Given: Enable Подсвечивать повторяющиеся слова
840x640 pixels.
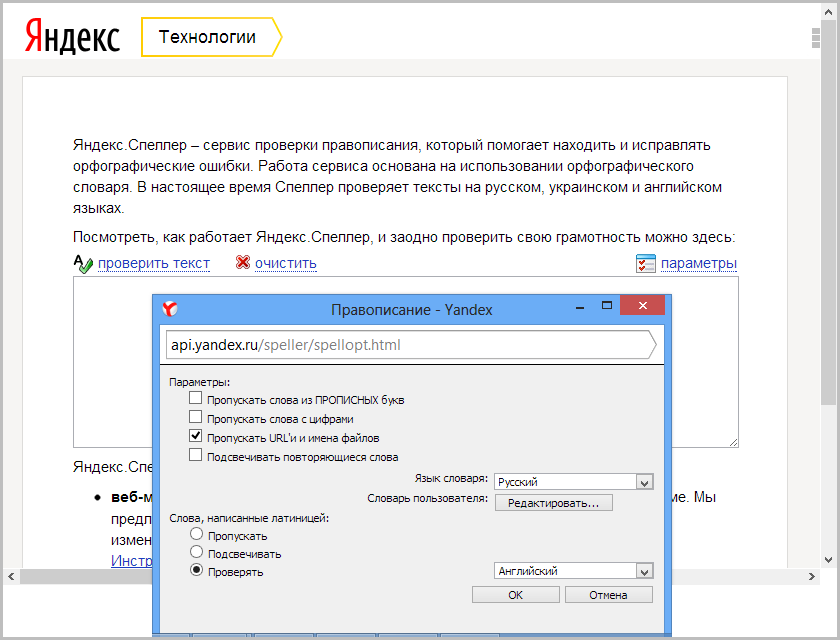Looking at the screenshot, I should (196, 455).
